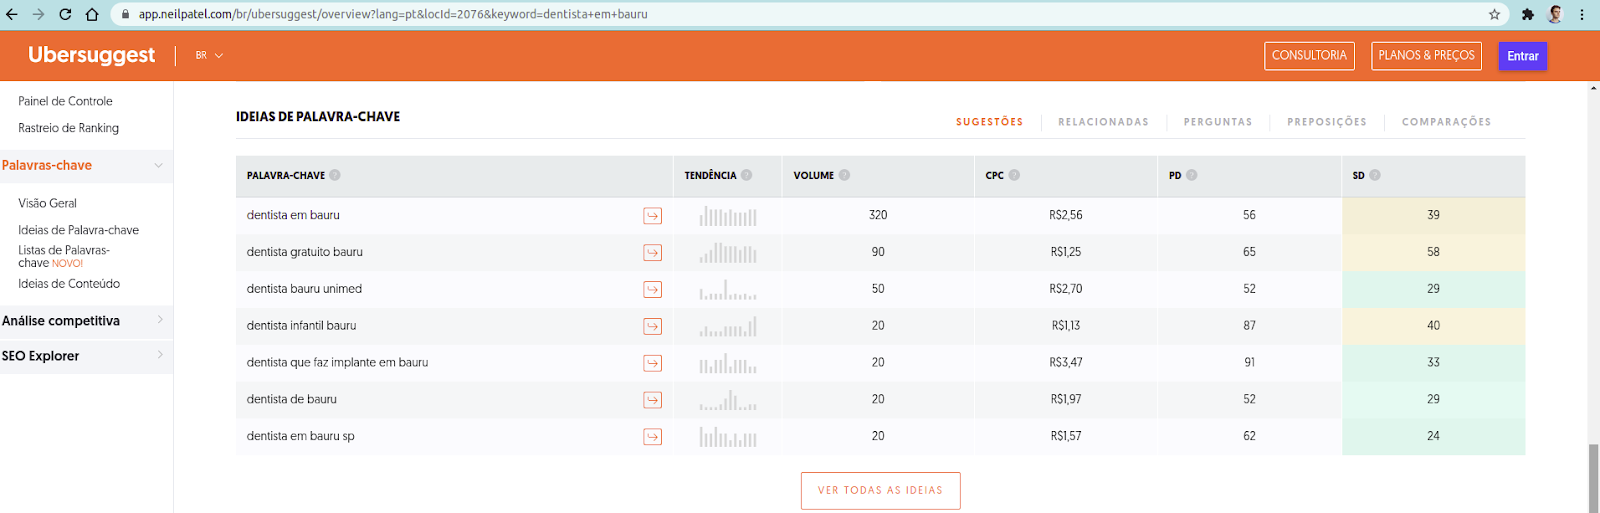Show info tooltip for Tendência column

pos(746,175)
